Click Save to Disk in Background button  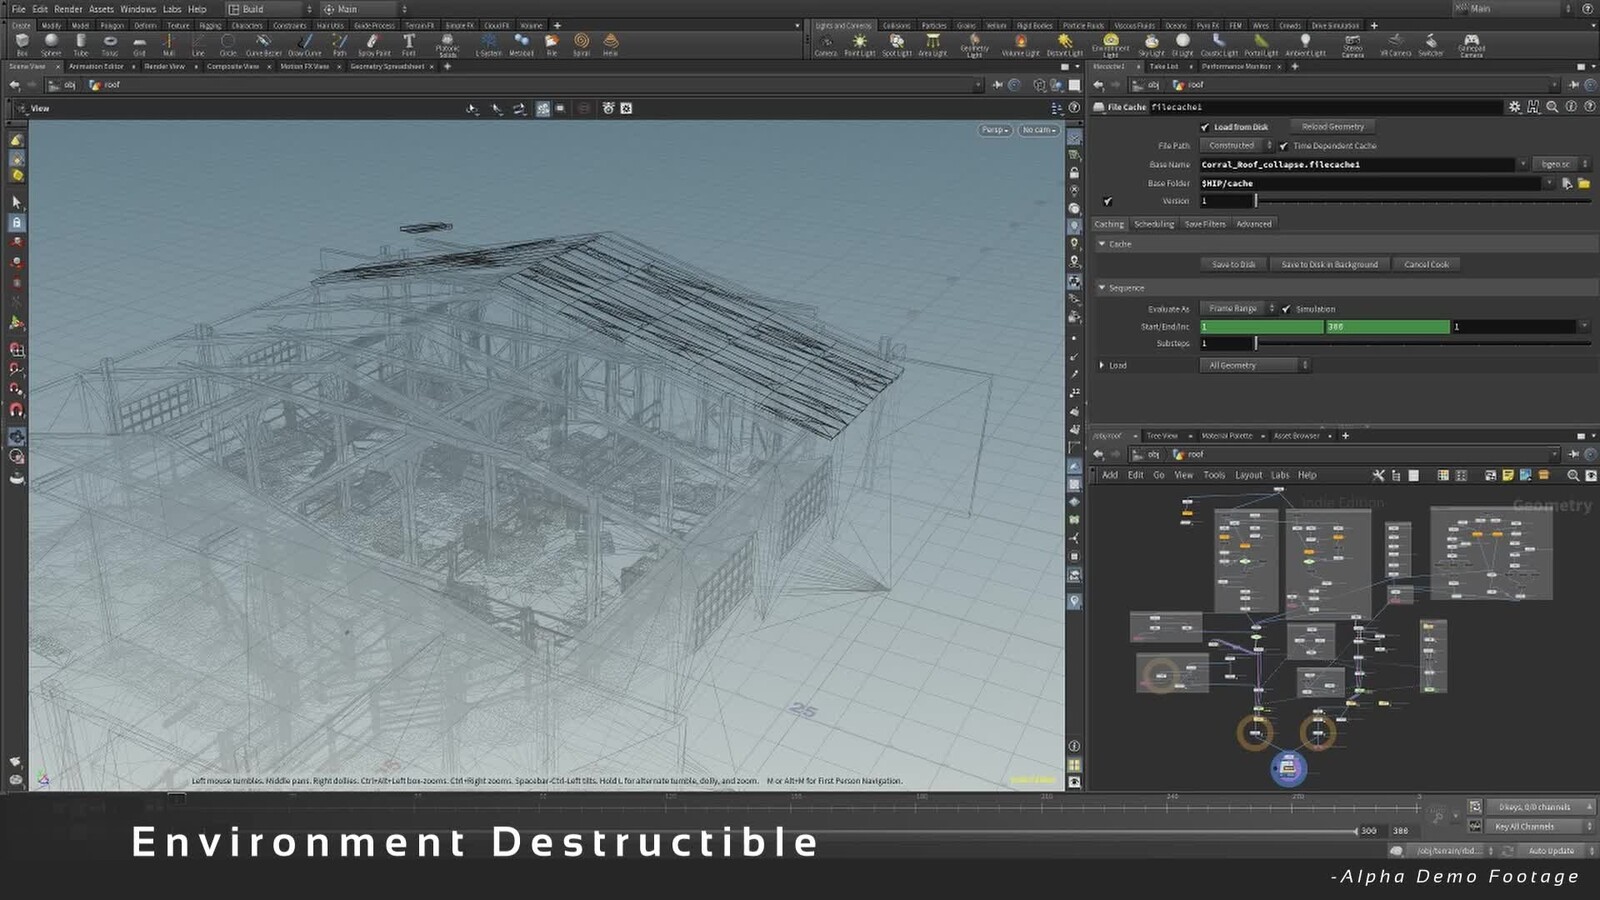[1329, 265]
